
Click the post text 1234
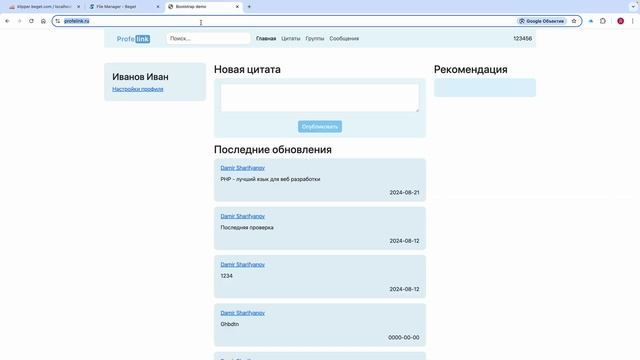point(227,276)
